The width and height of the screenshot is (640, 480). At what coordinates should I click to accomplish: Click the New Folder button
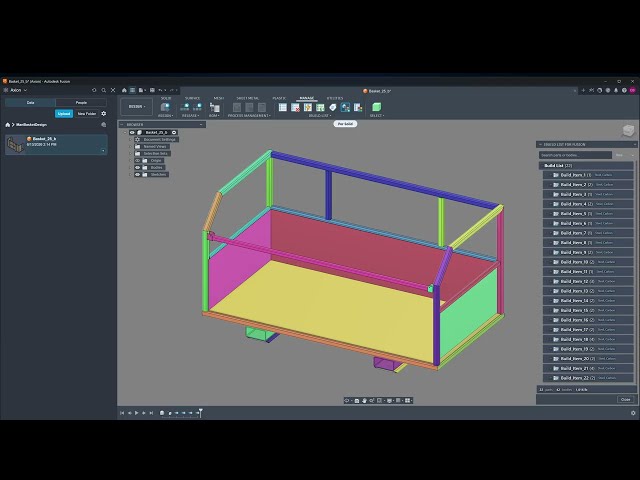[87, 113]
